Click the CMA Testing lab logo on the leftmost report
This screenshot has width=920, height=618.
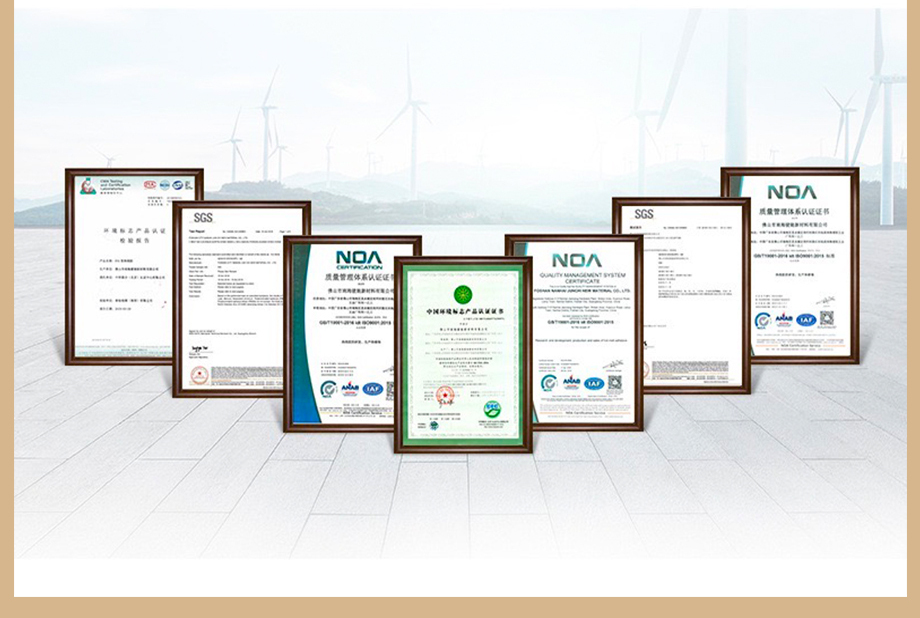[88, 186]
